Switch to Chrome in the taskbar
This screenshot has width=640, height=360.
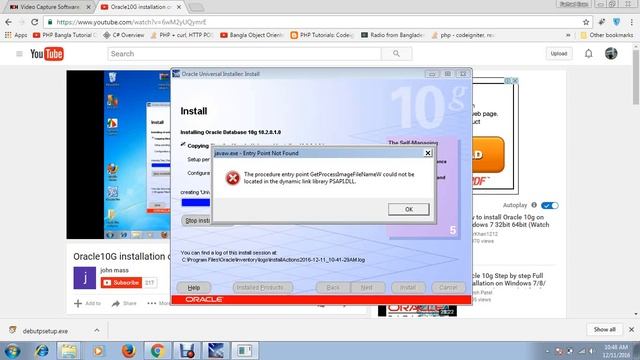157,351
